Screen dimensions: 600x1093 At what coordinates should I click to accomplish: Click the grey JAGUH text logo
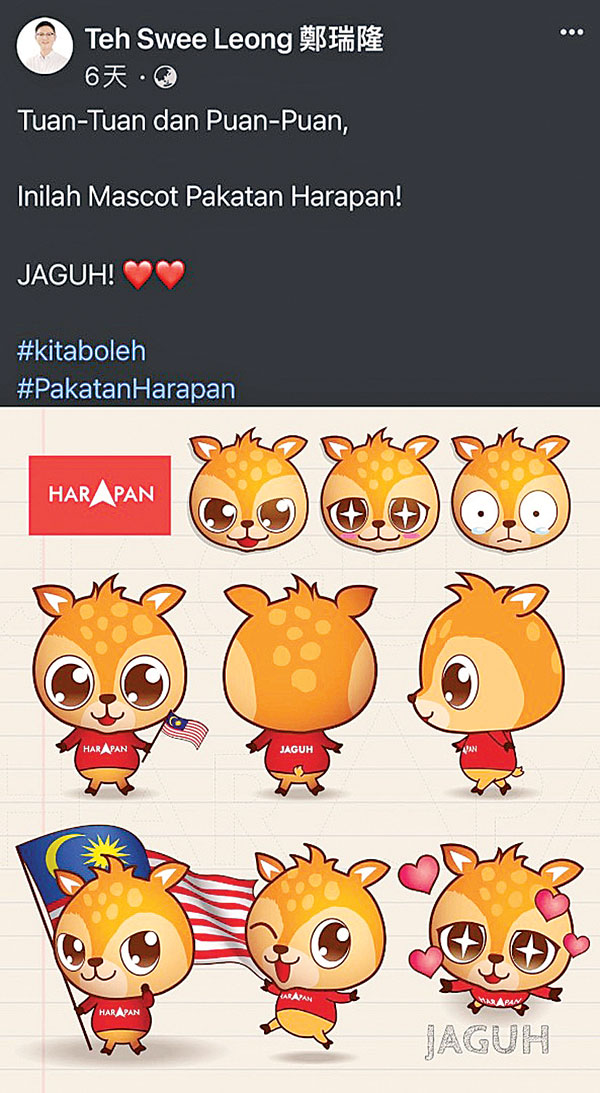[486, 1039]
